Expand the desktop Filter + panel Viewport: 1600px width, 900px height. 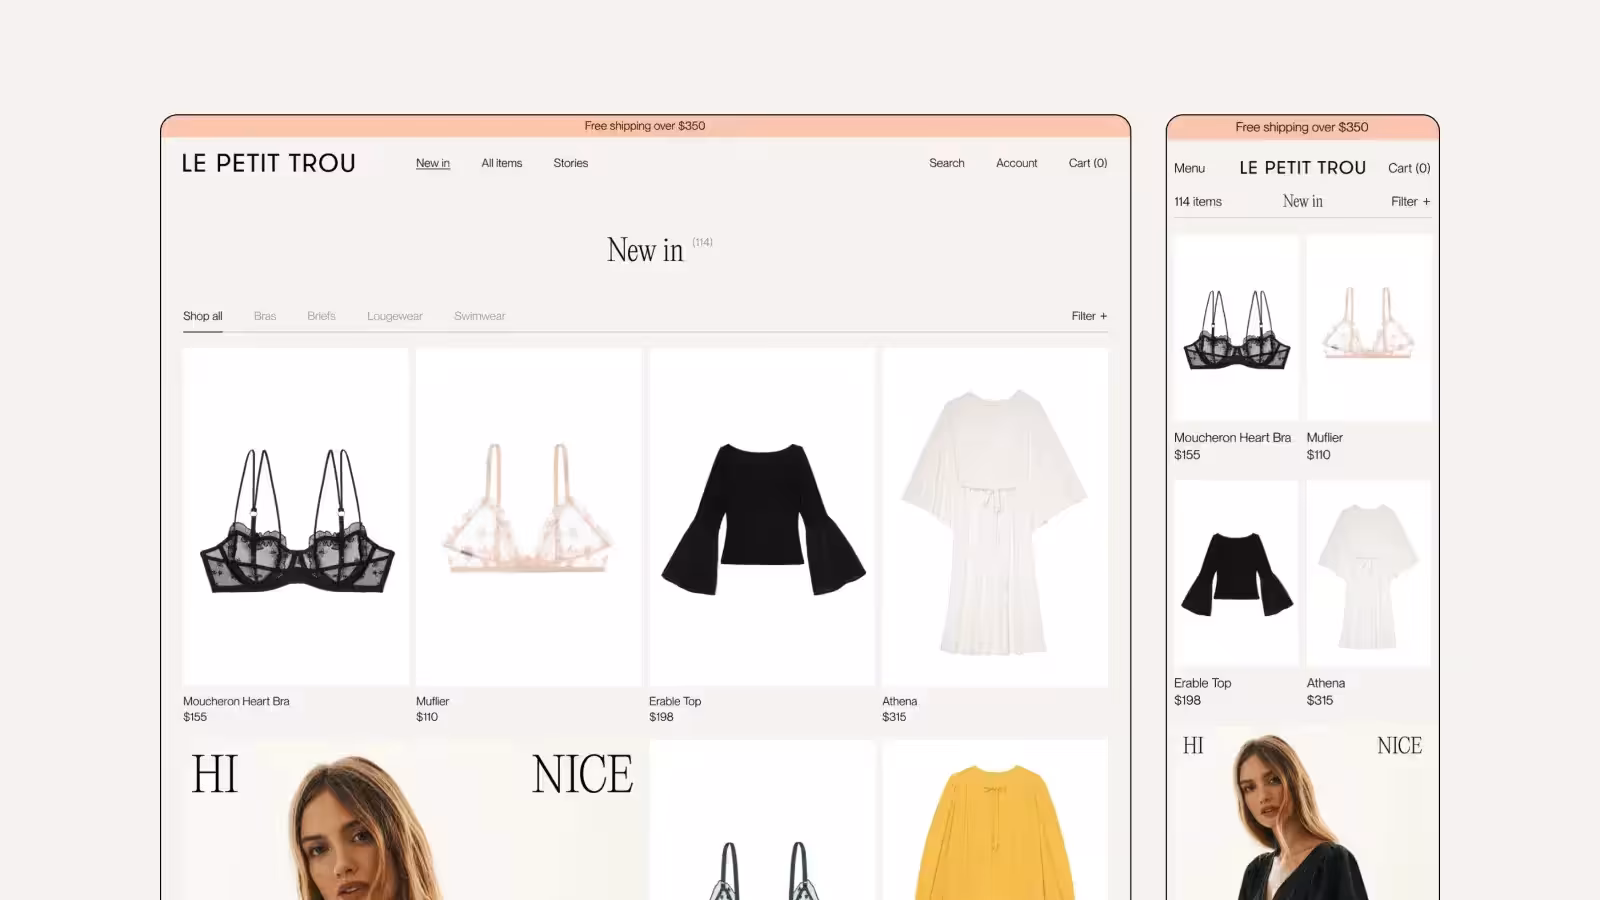pos(1089,316)
